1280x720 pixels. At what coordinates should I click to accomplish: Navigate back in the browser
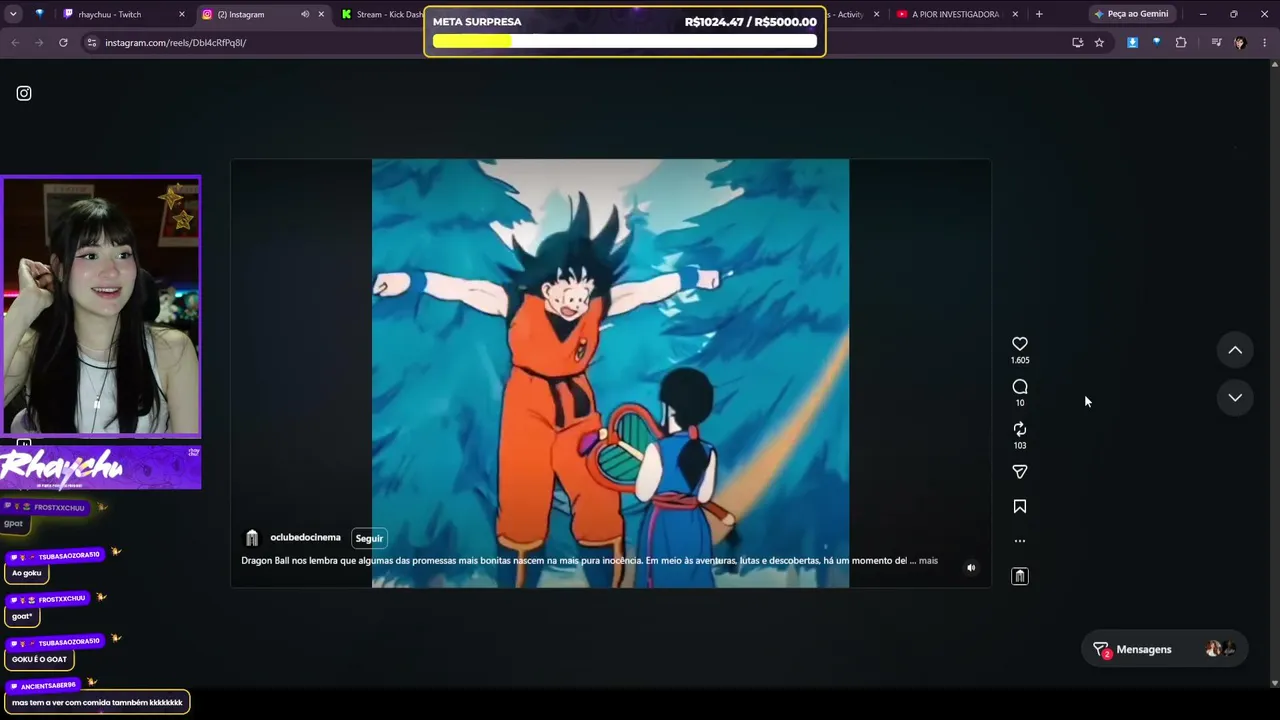(15, 42)
